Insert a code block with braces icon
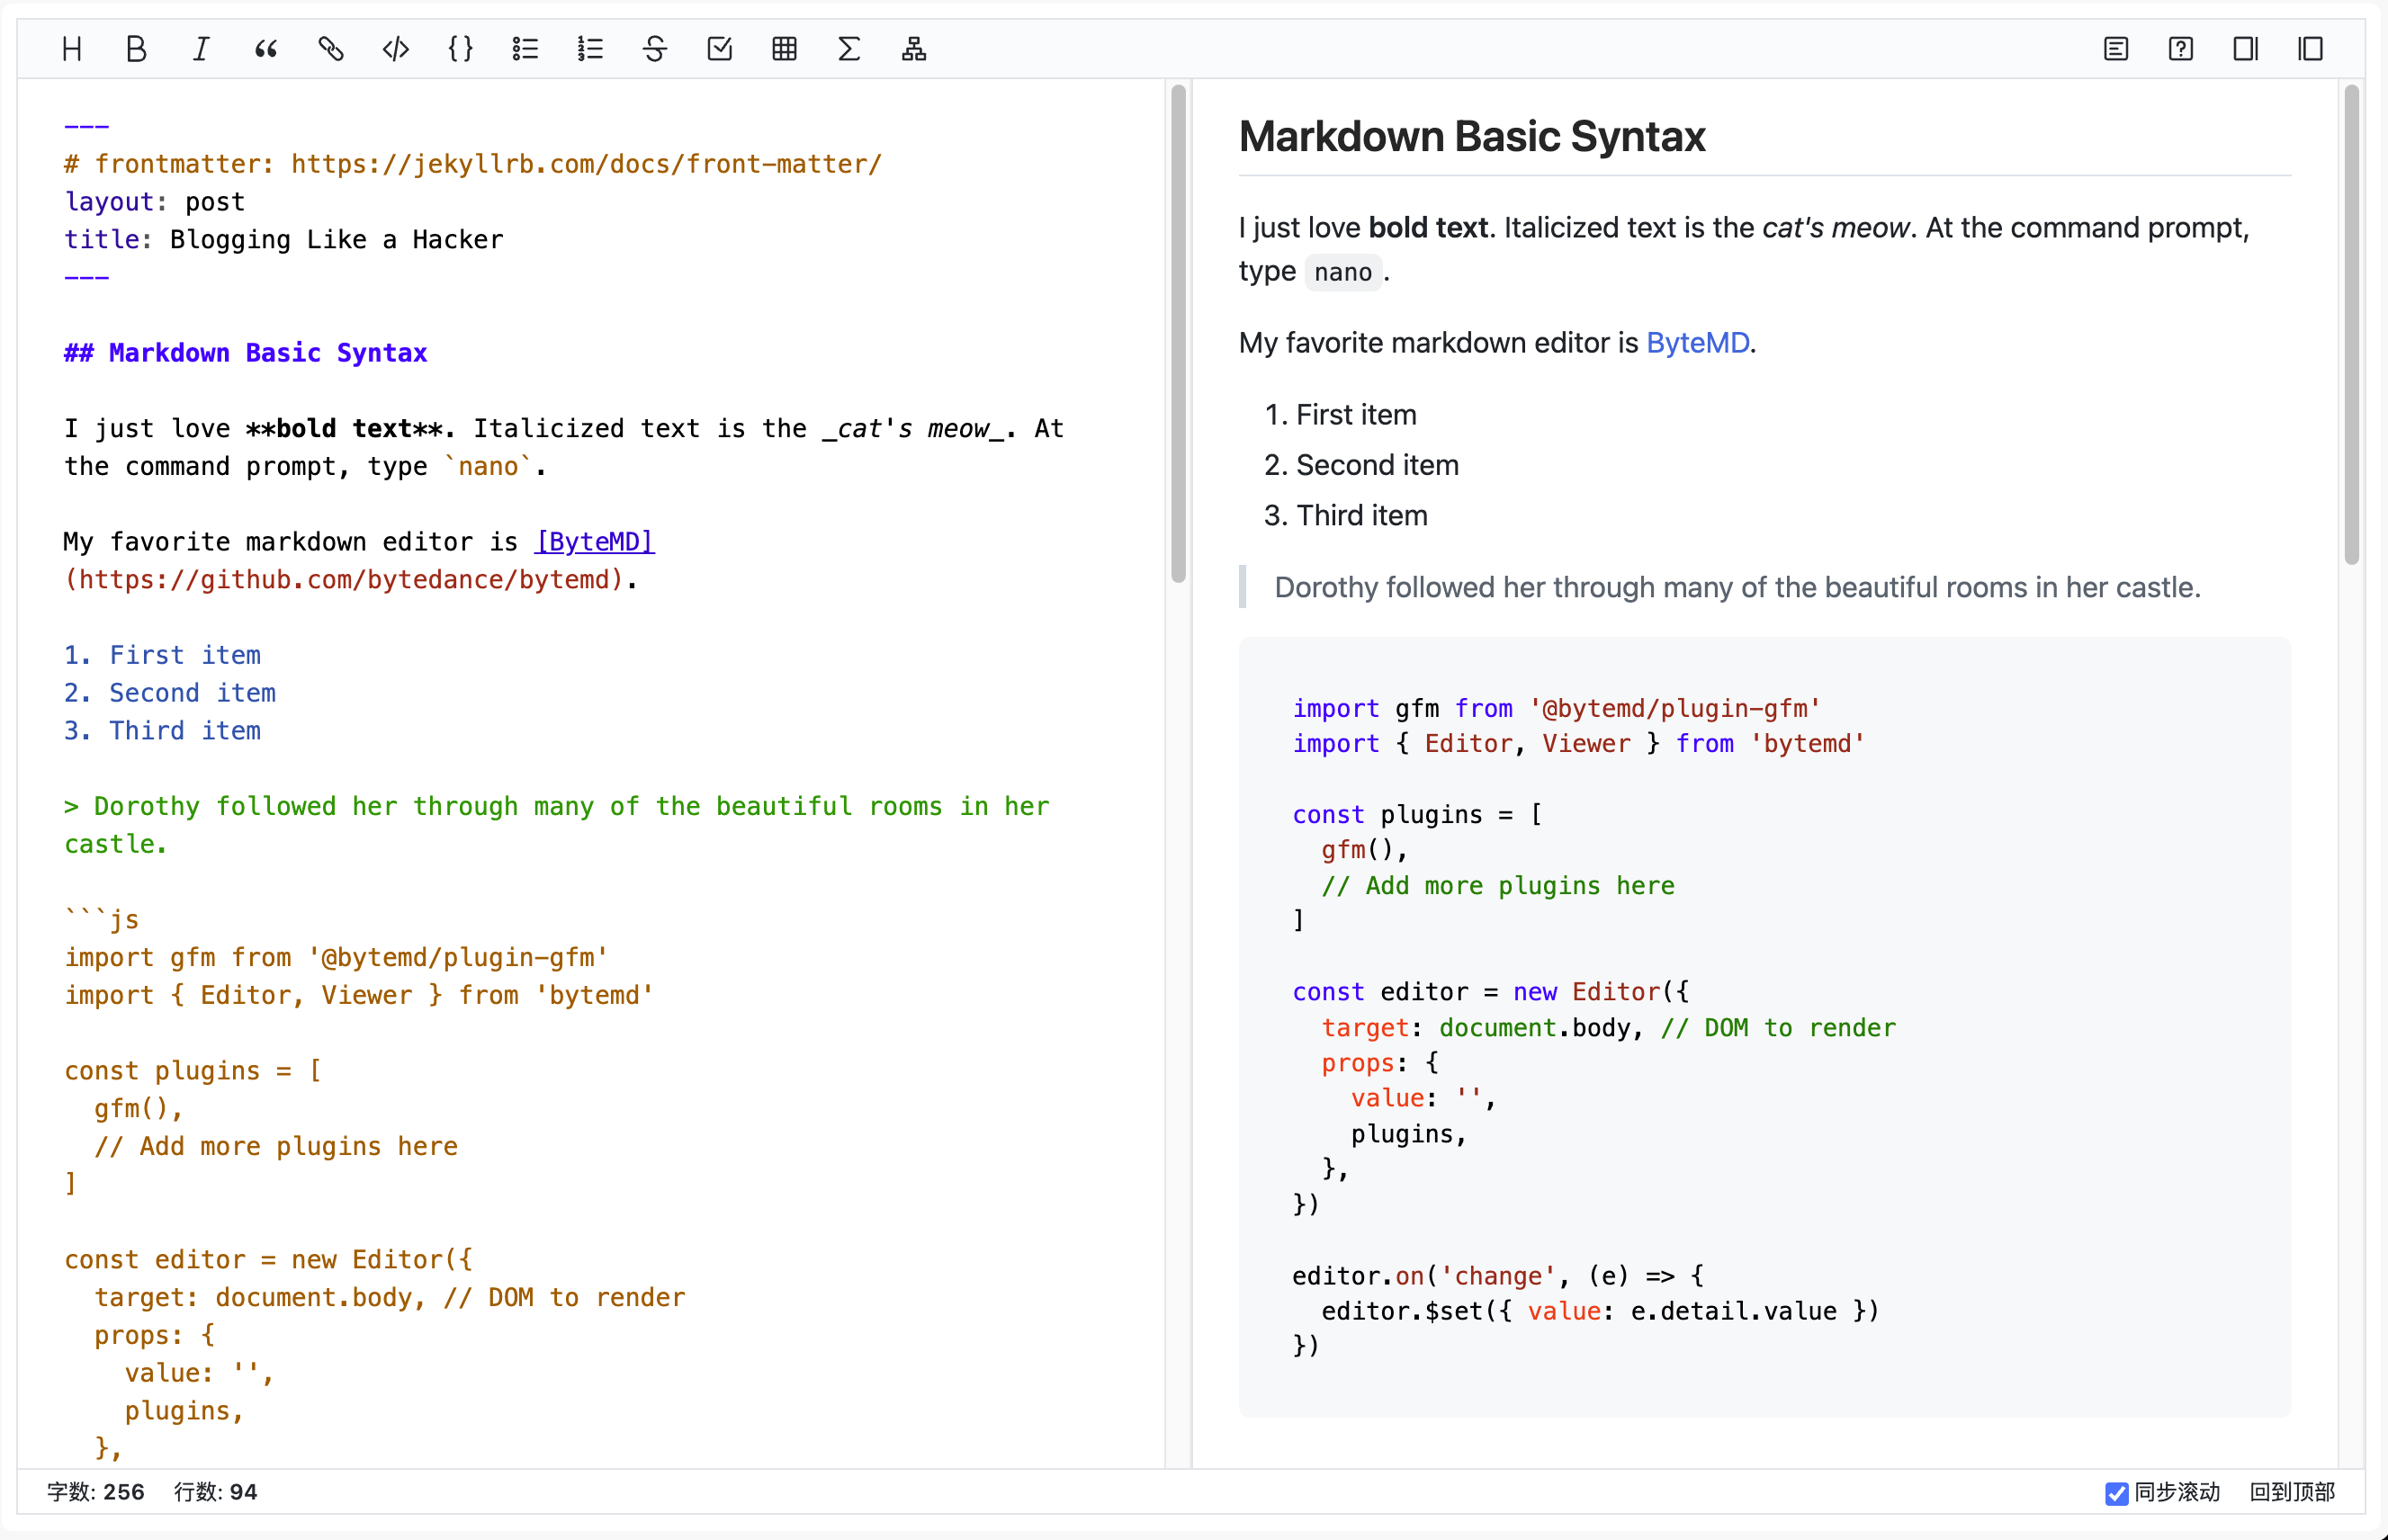The width and height of the screenshot is (2388, 1540). point(461,48)
